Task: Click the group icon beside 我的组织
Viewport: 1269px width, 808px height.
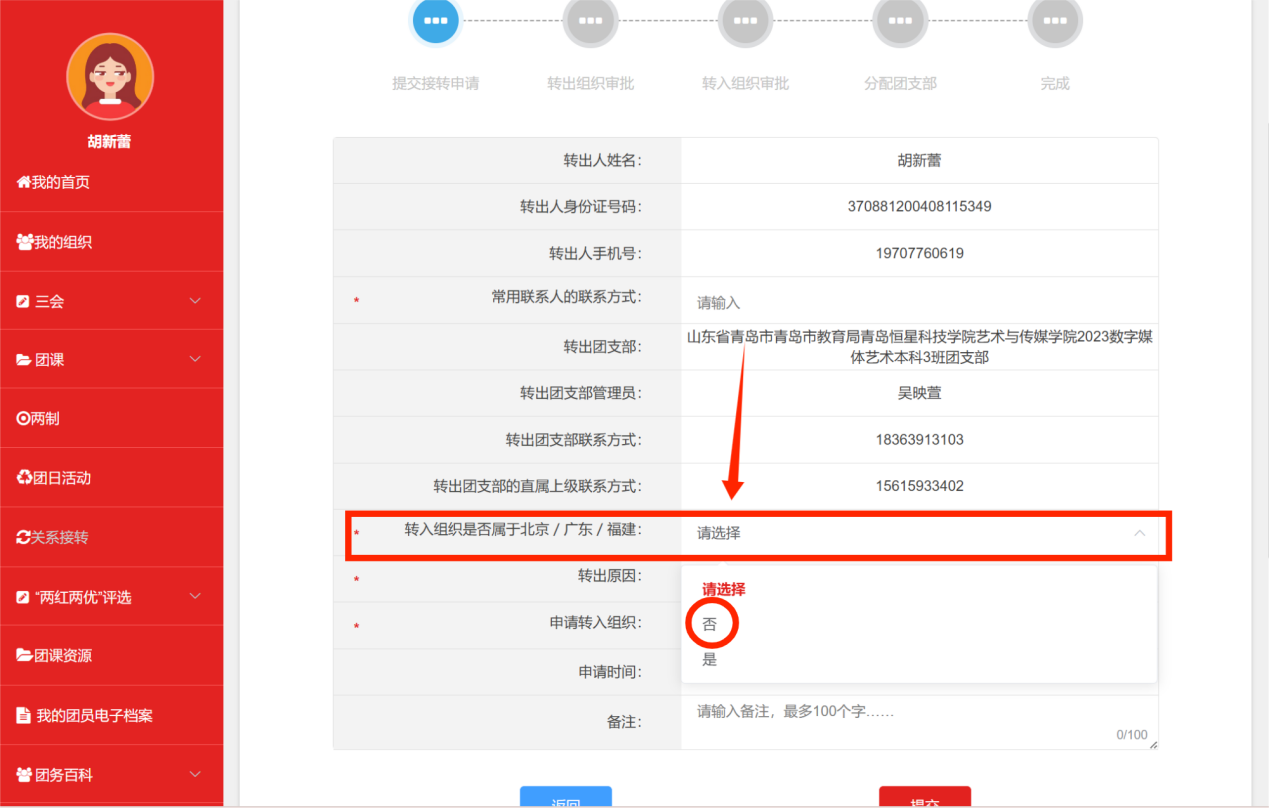Action: coord(24,242)
